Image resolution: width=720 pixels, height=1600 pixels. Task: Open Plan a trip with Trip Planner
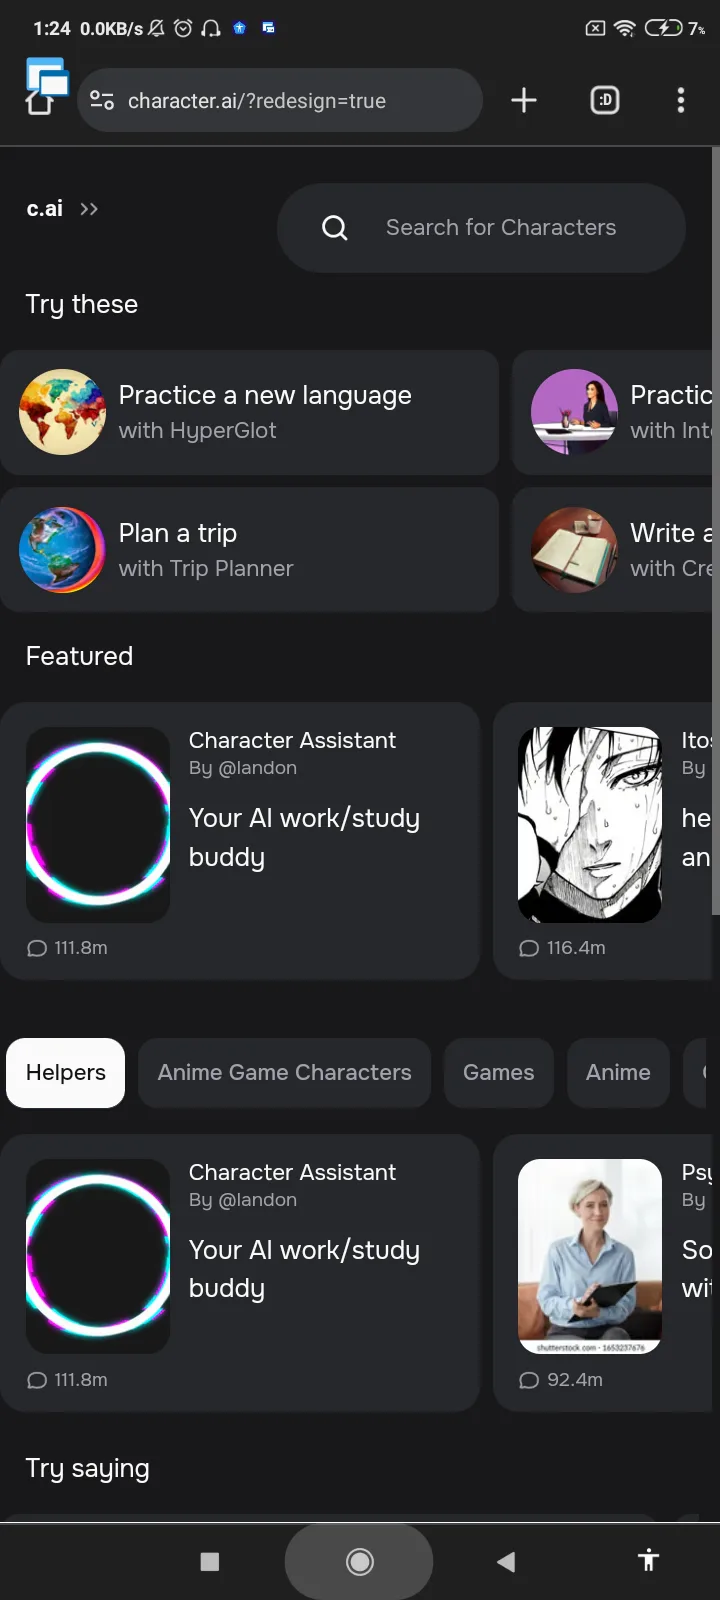(249, 550)
